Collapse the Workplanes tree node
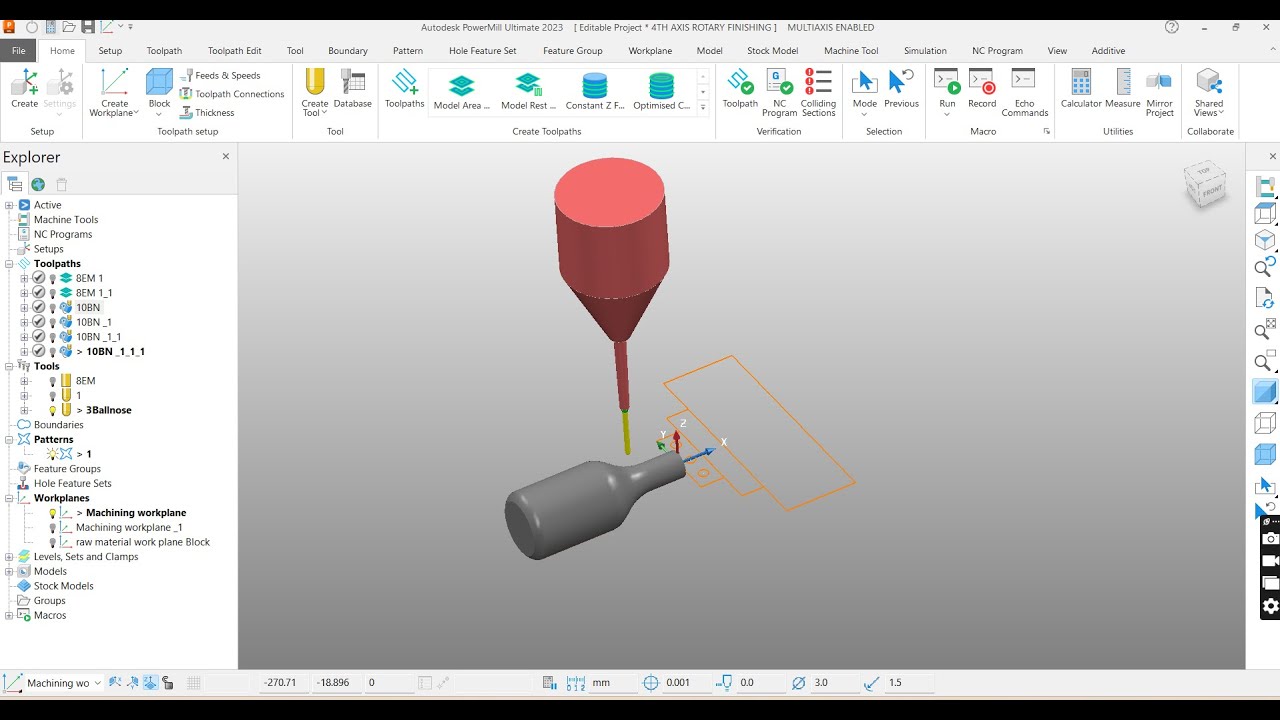1280x720 pixels. point(9,498)
